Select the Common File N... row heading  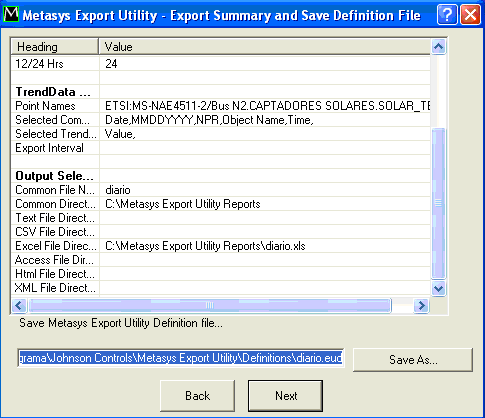click(55, 190)
